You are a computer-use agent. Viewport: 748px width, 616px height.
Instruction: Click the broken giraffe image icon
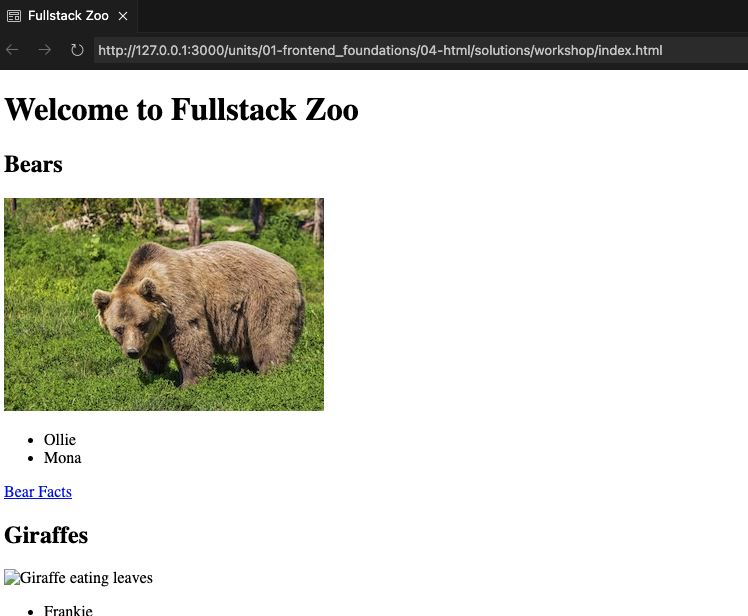(x=12, y=578)
